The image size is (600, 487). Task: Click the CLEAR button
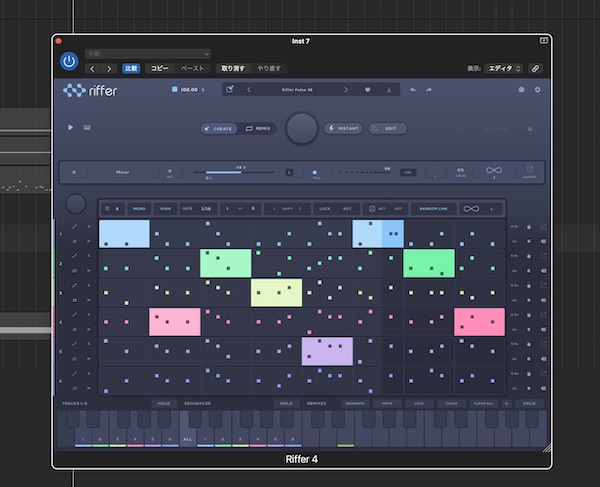[x=451, y=404]
